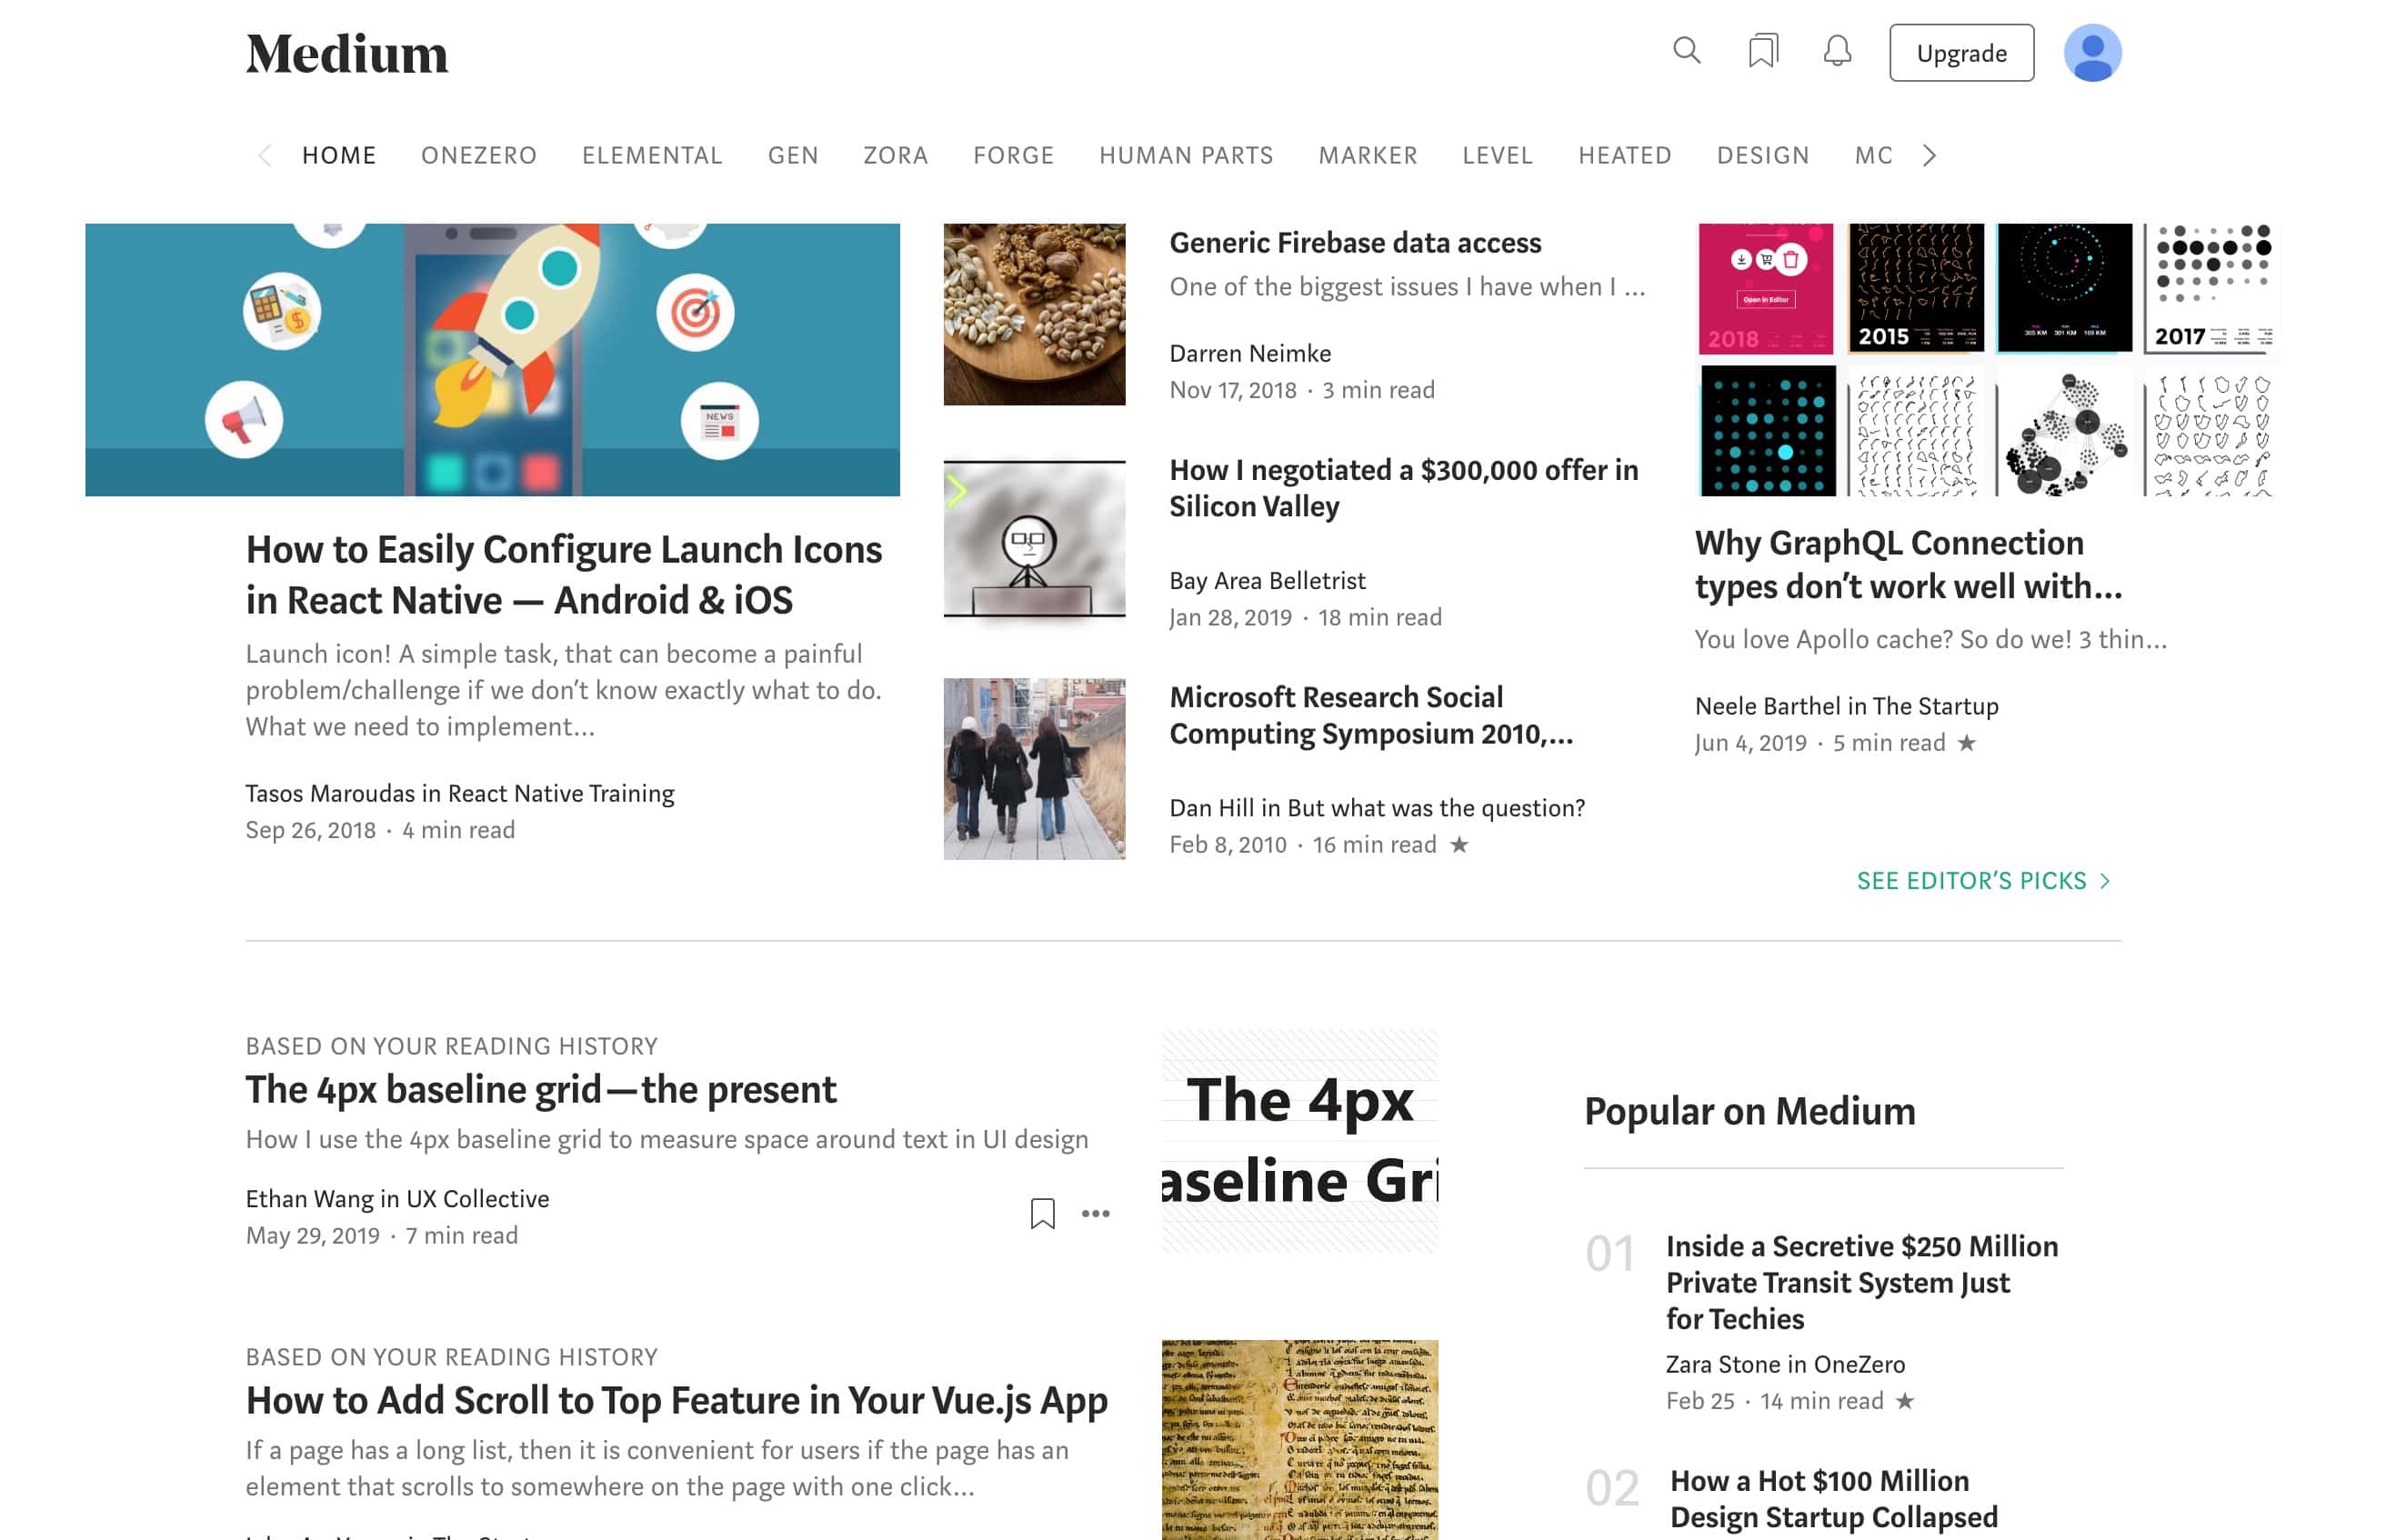Viewport: 2406px width, 1540px height.
Task: Open the notifications bell
Action: pos(1837,51)
